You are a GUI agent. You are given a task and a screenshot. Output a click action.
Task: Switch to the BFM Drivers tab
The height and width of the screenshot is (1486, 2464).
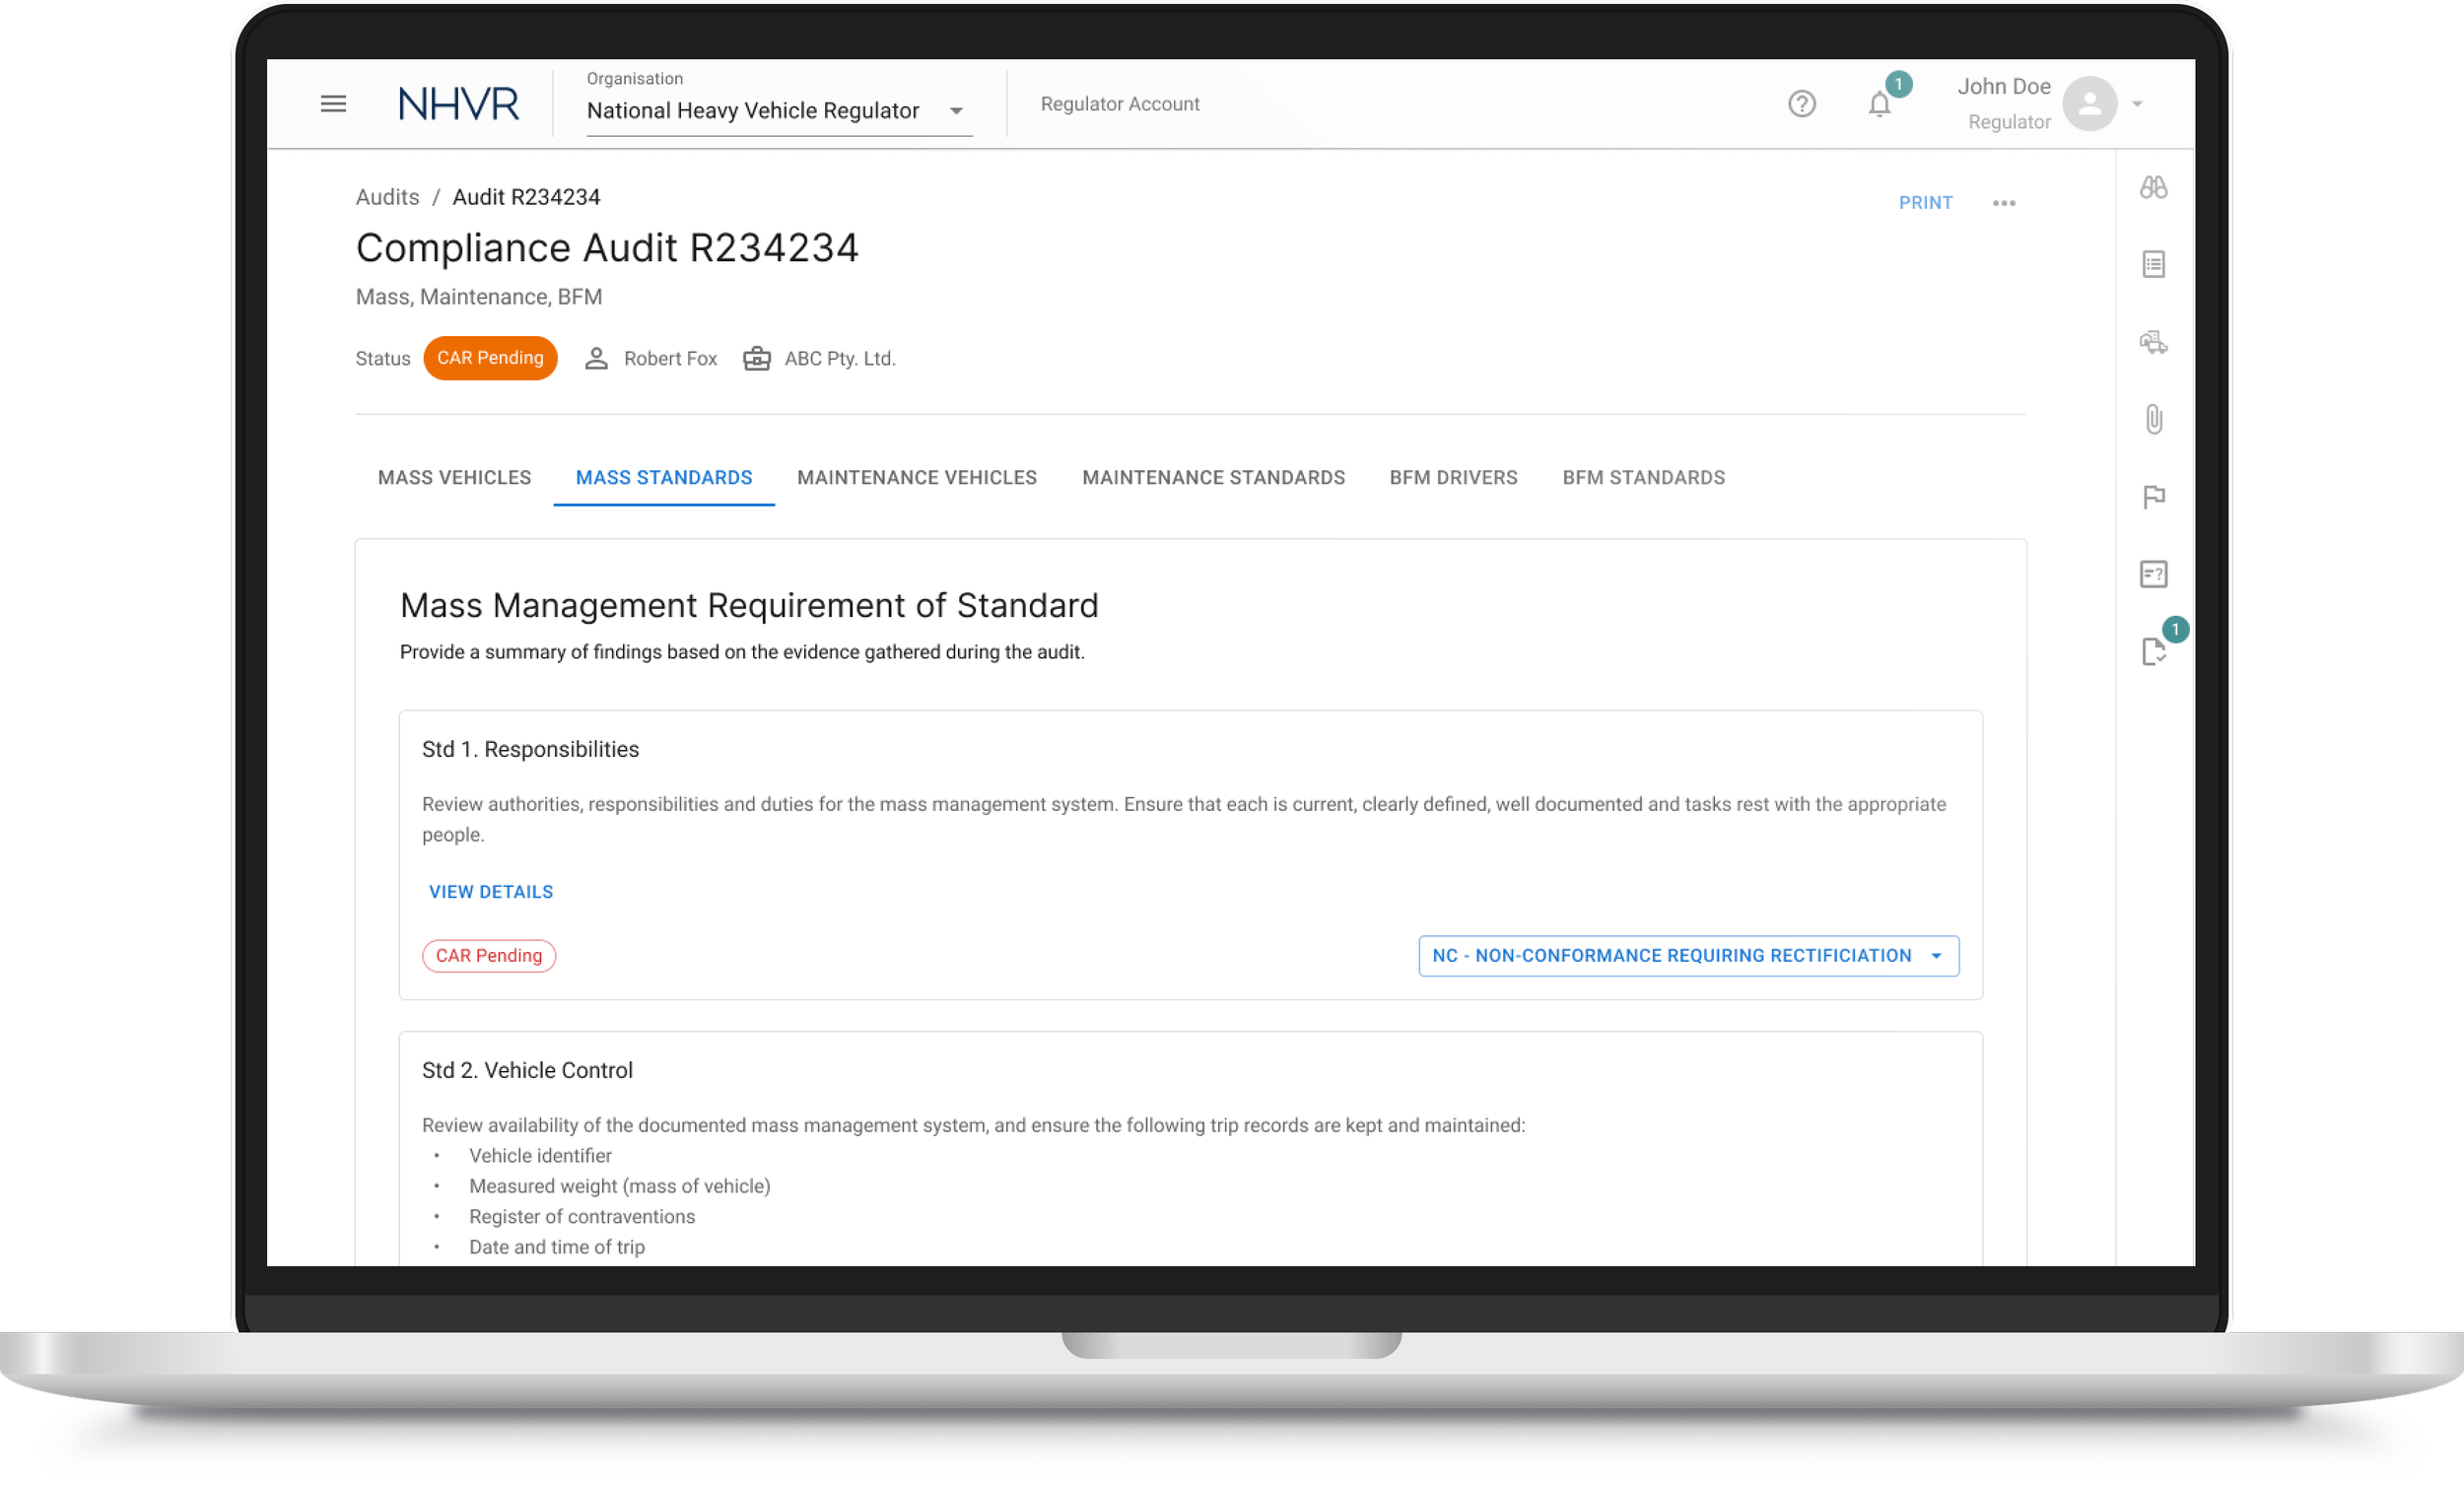click(x=1452, y=478)
